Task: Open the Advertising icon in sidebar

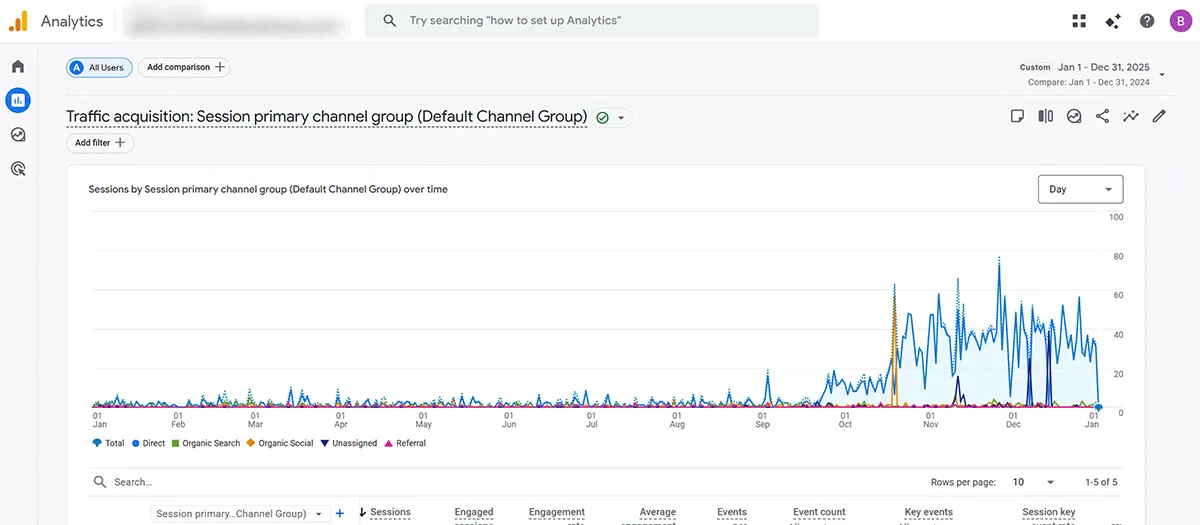Action: tap(18, 169)
